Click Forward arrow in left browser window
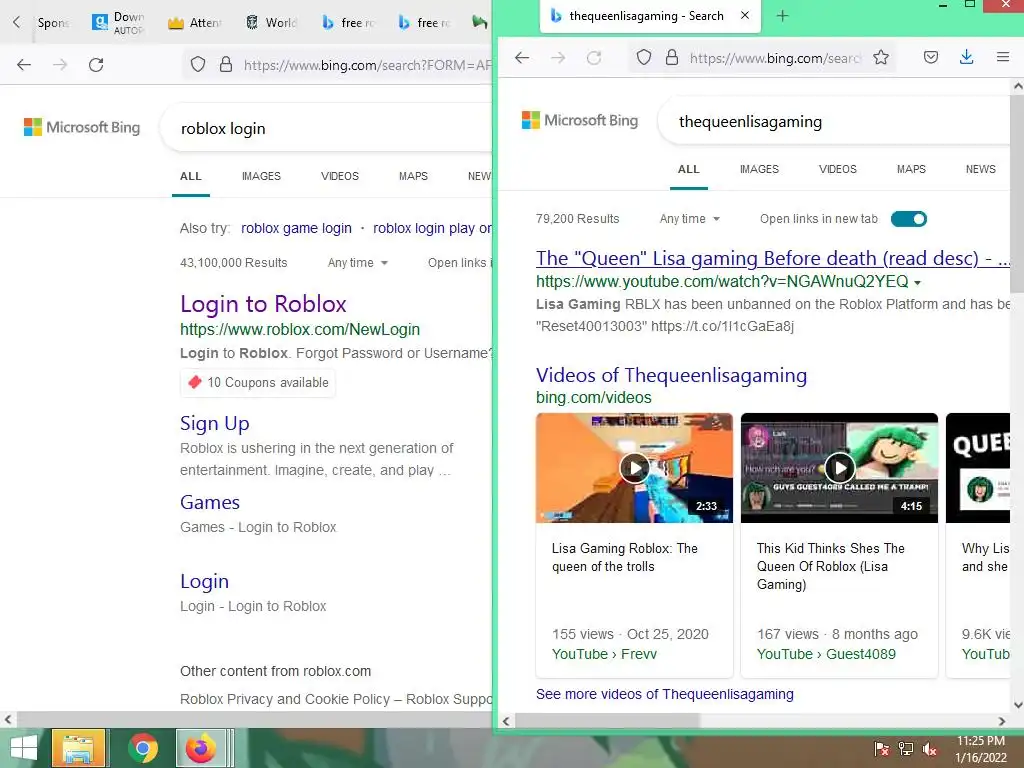Screen dimensions: 1024x768 click(60, 65)
